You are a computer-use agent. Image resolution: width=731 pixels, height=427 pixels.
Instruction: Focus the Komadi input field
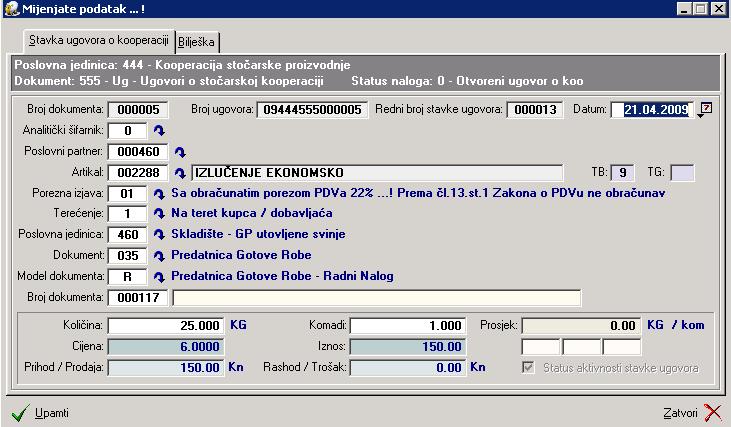408,326
